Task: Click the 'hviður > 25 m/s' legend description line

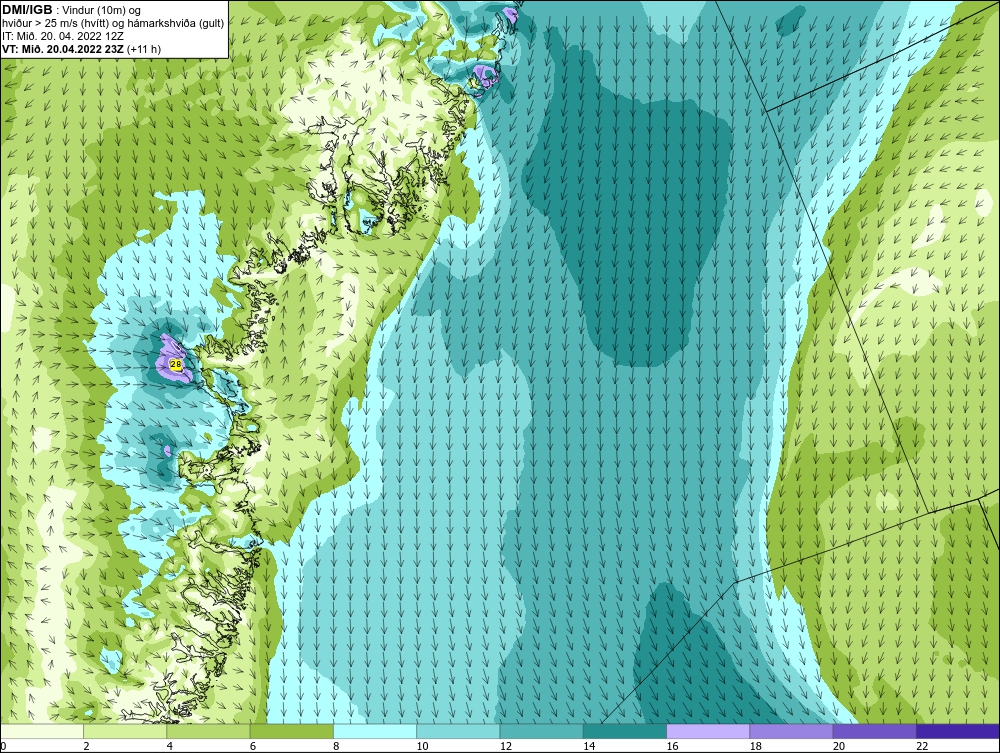Action: coord(113,23)
